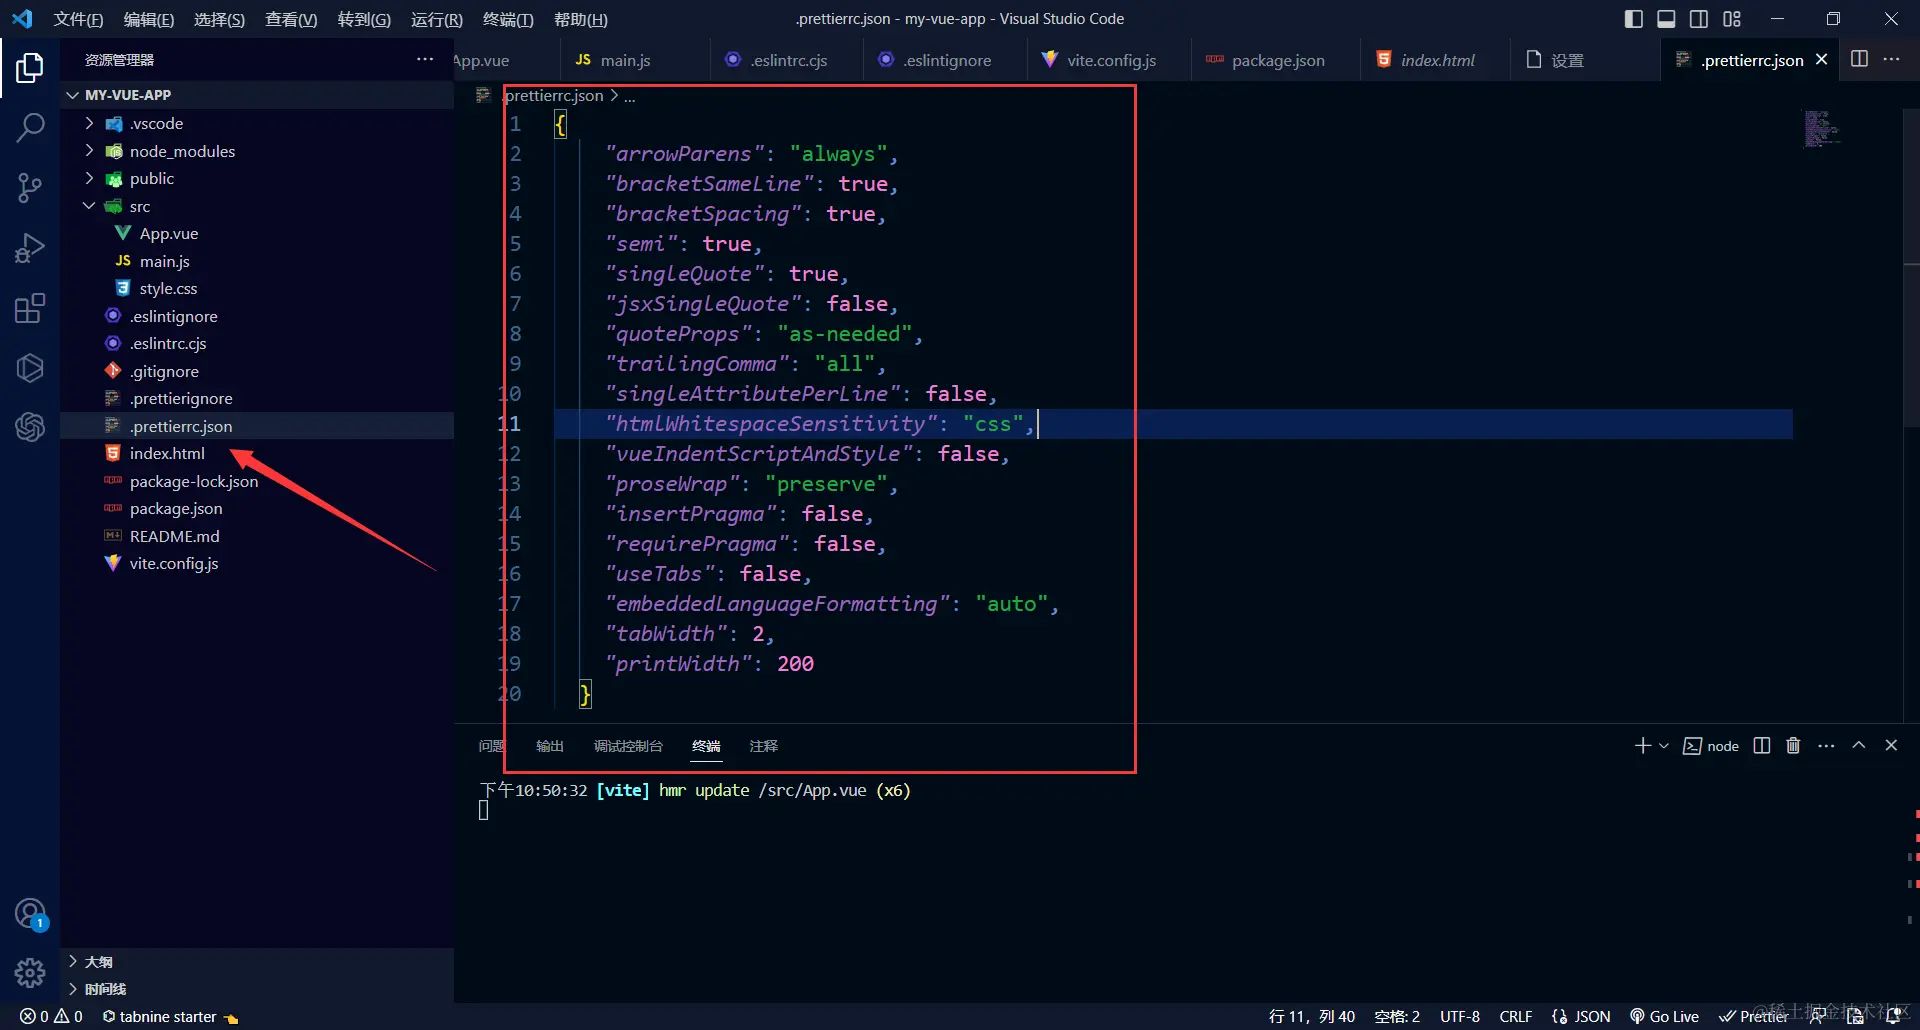Toggle the primary side bar layout button
Viewport: 1920px width, 1030px height.
click(x=1633, y=19)
